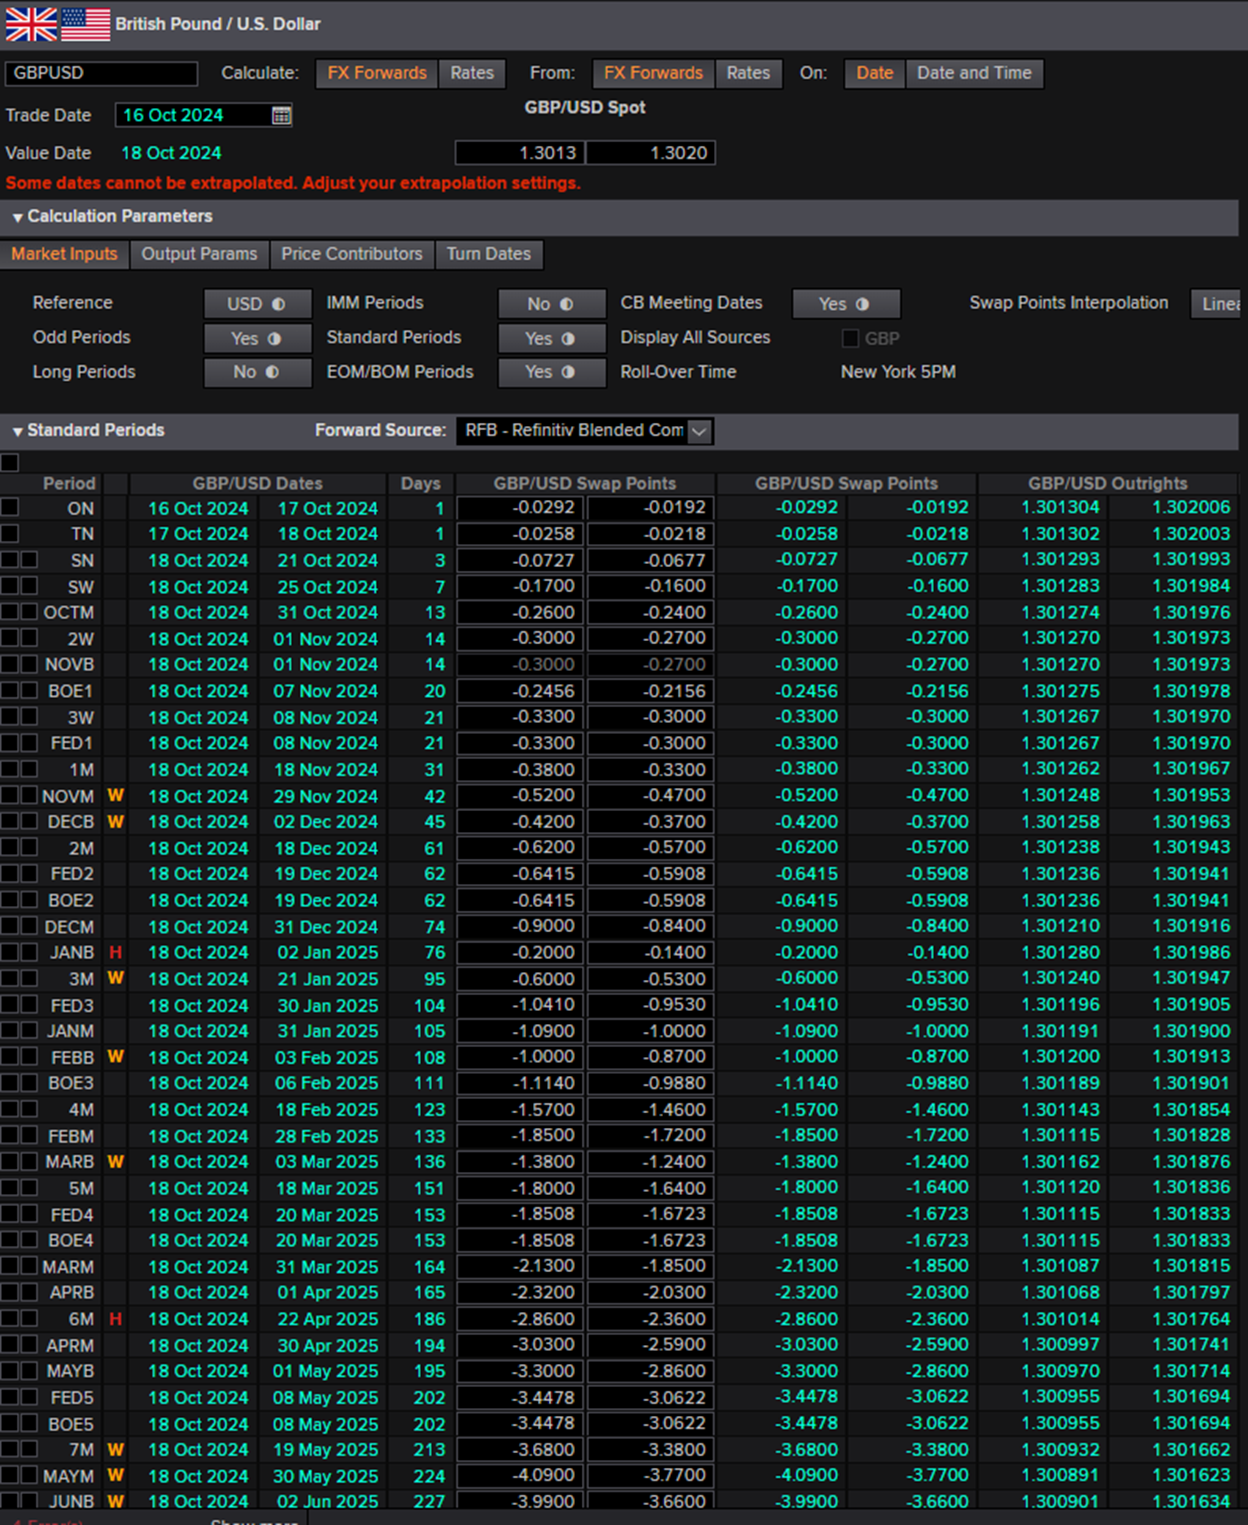Select Rates in the Calculate option
This screenshot has width=1248, height=1525.
click(x=472, y=73)
